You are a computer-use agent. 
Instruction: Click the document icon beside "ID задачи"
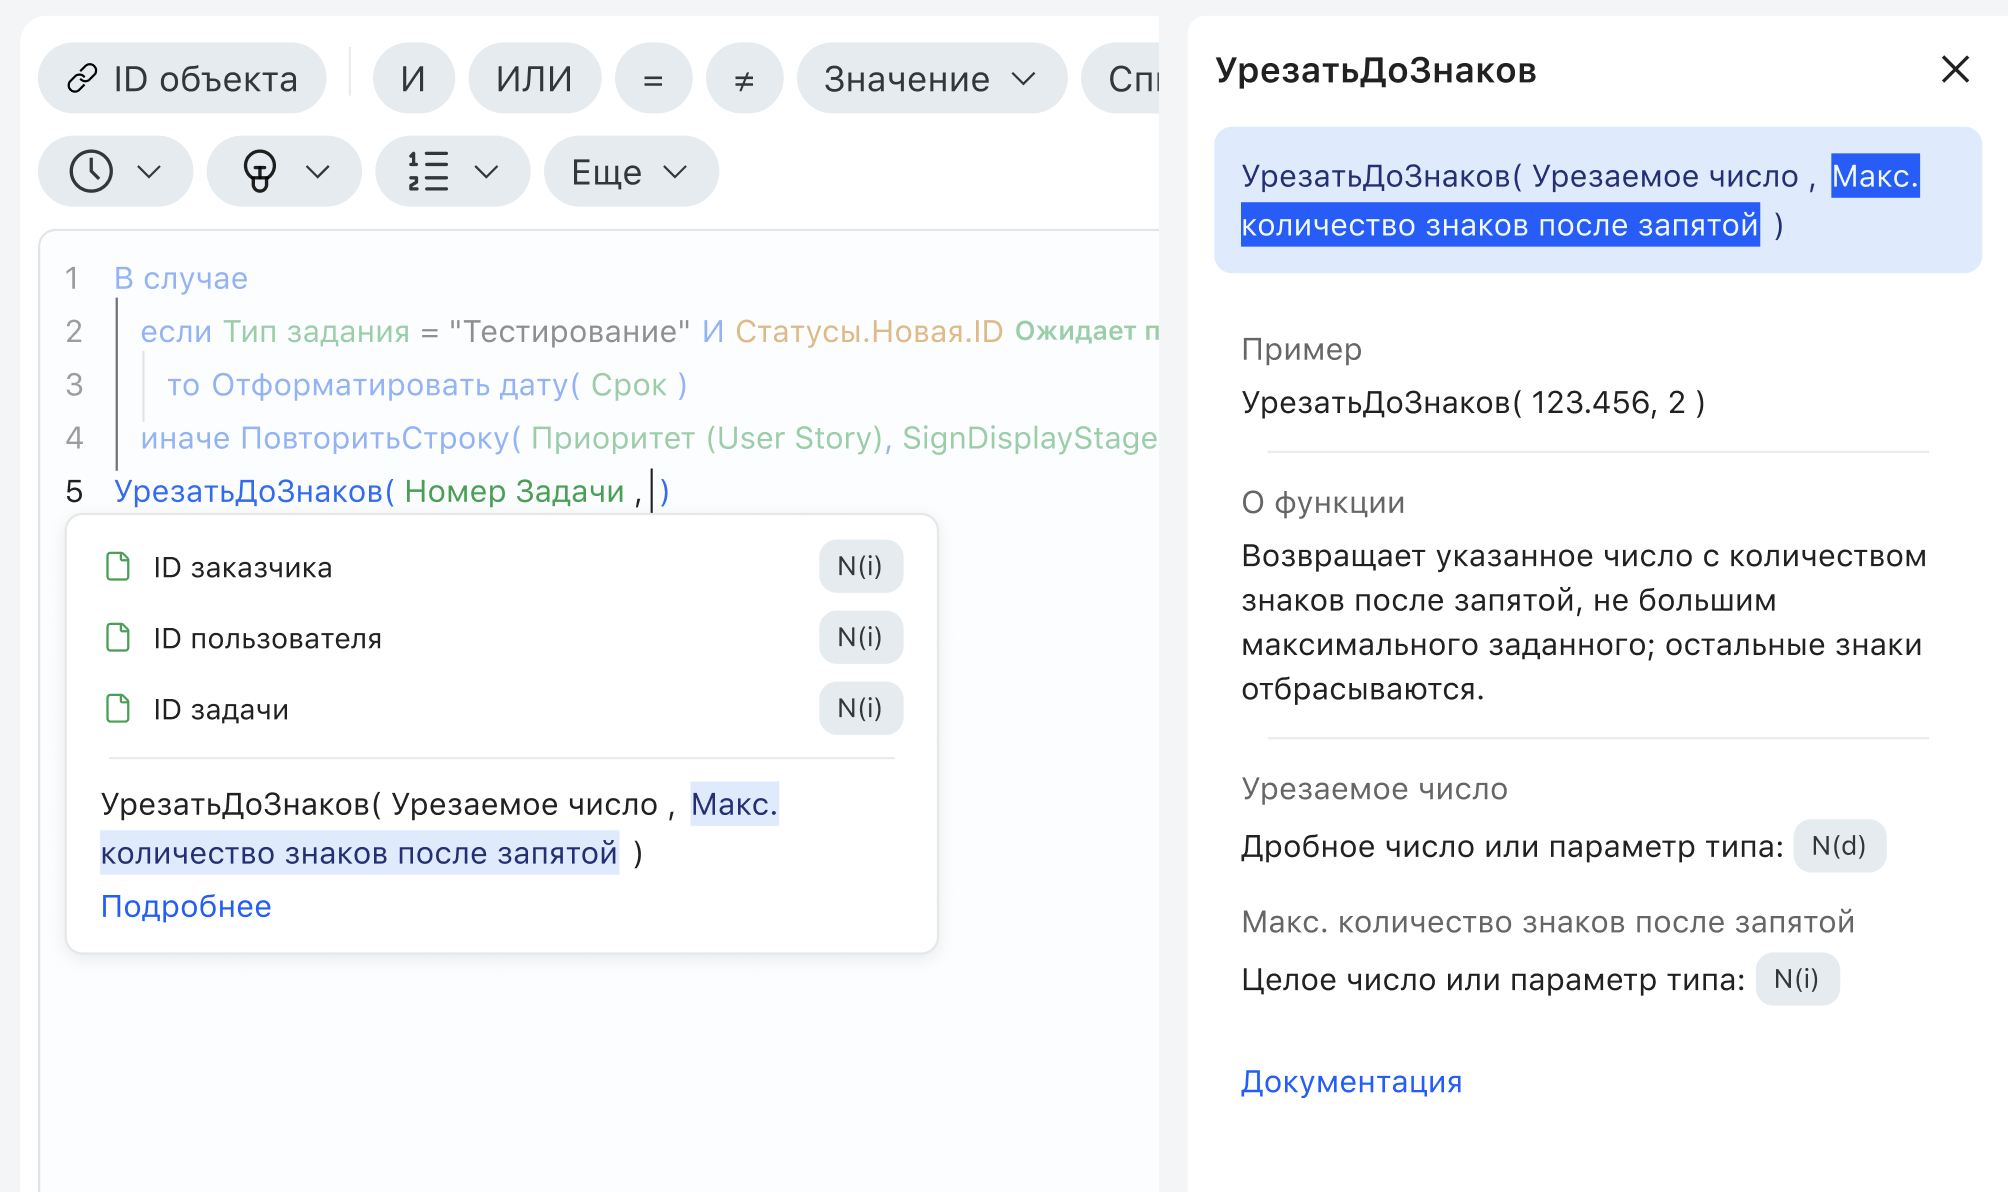click(x=118, y=708)
